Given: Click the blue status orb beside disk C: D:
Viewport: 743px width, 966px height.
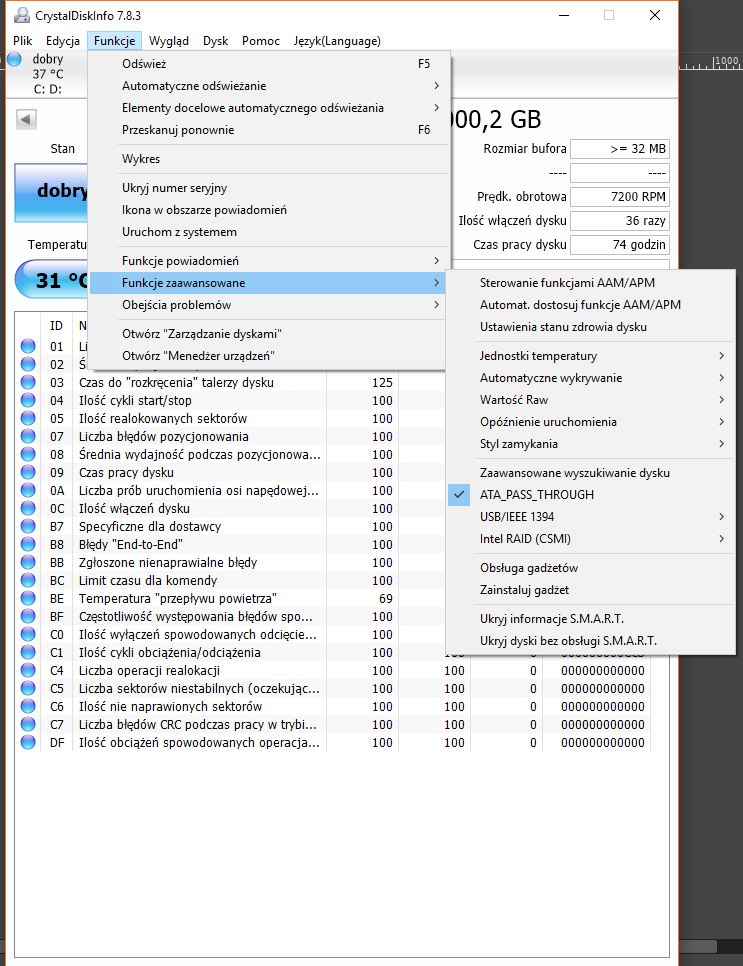Looking at the screenshot, I should click(15, 59).
